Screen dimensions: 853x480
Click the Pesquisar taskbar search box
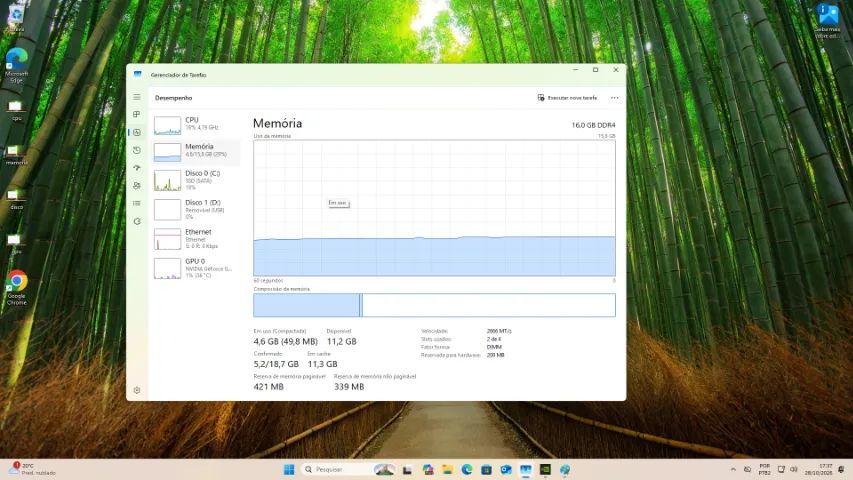click(x=349, y=469)
